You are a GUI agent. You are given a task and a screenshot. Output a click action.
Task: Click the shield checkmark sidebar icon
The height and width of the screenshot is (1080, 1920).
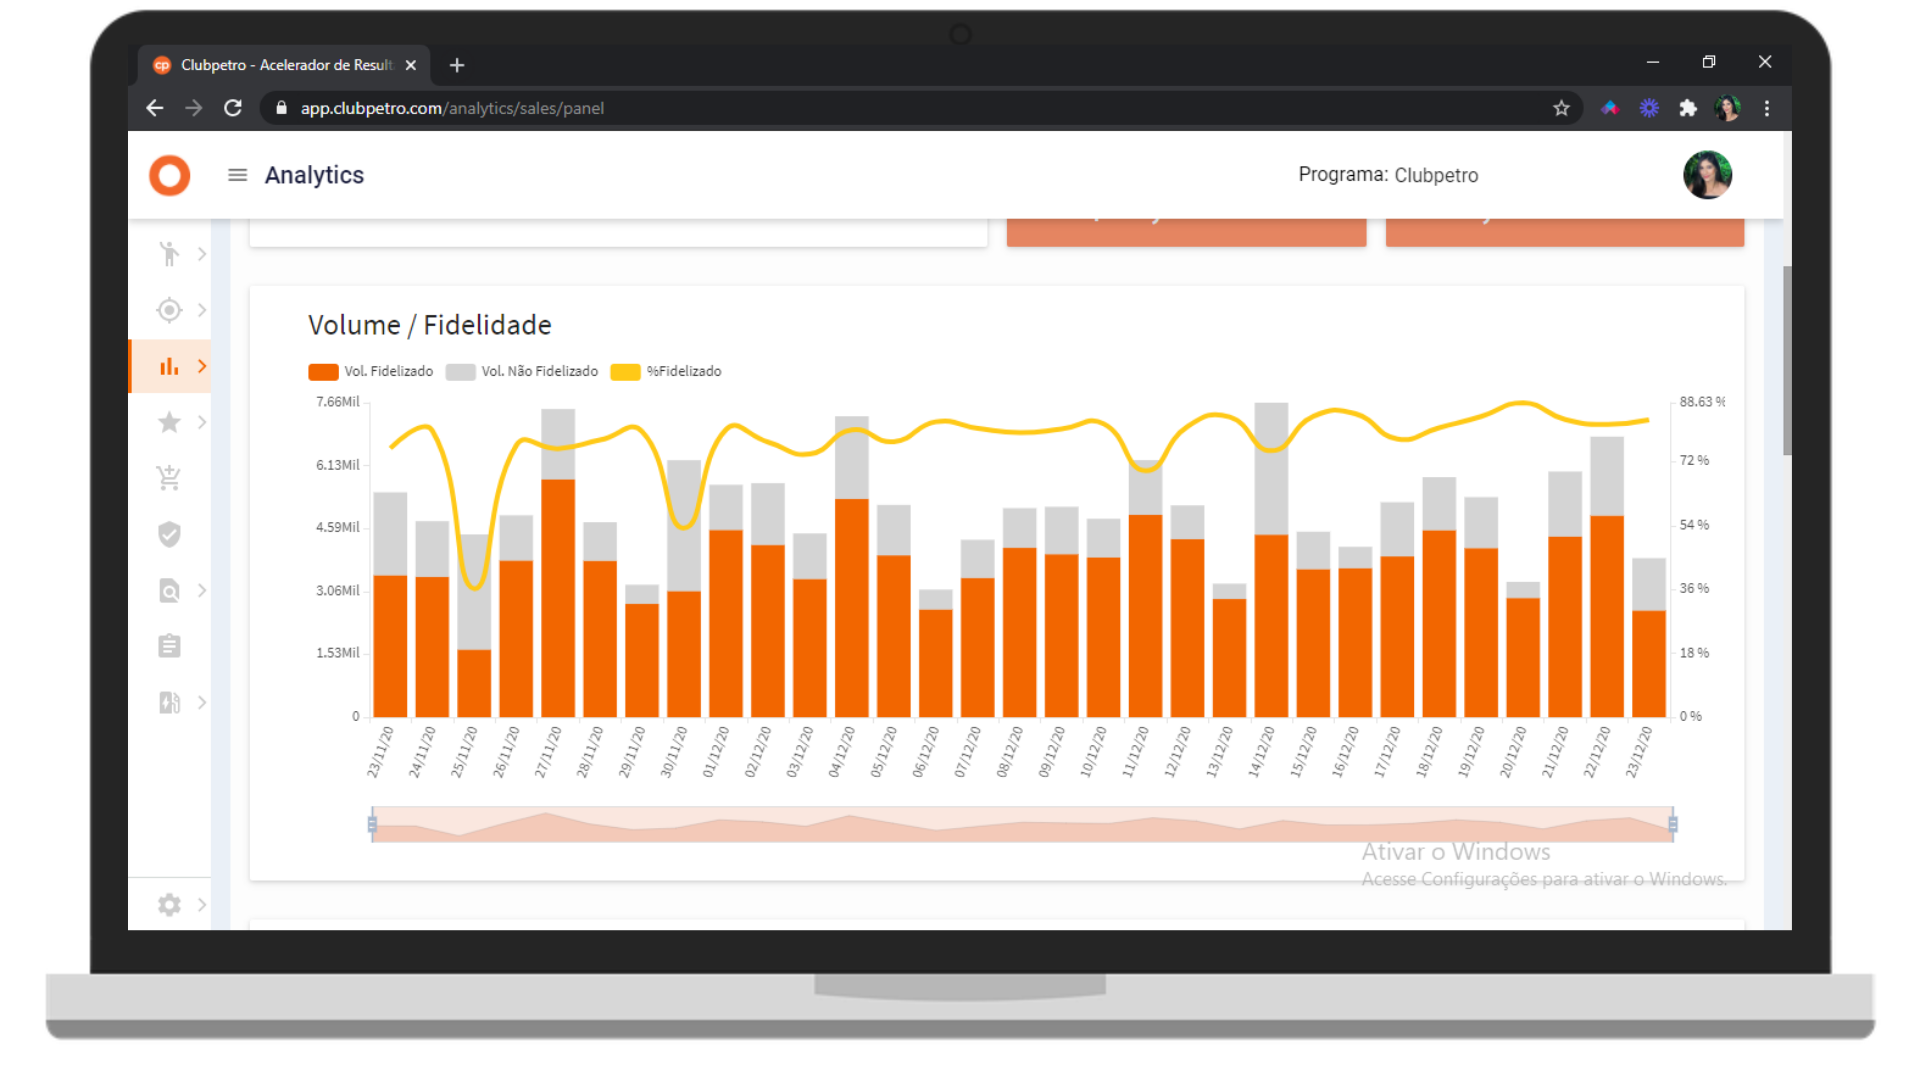click(169, 534)
